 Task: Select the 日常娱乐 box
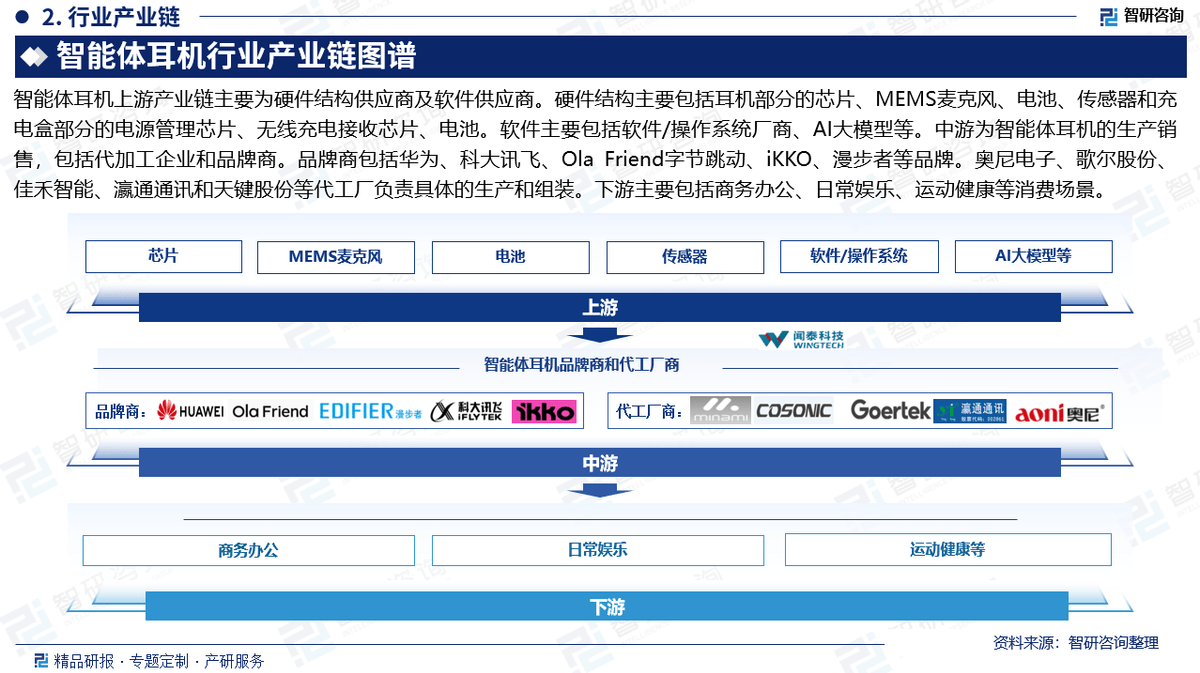click(x=597, y=550)
